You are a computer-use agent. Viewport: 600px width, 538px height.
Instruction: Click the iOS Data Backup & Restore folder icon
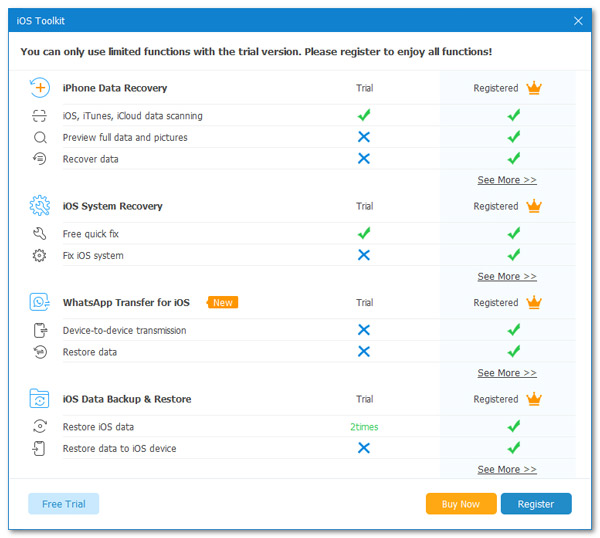tap(40, 399)
